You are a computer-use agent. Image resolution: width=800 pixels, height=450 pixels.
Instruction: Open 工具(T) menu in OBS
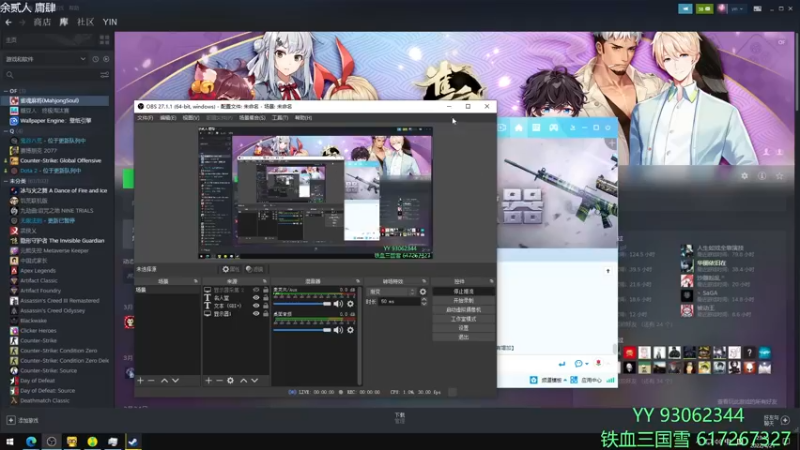pyautogui.click(x=280, y=118)
